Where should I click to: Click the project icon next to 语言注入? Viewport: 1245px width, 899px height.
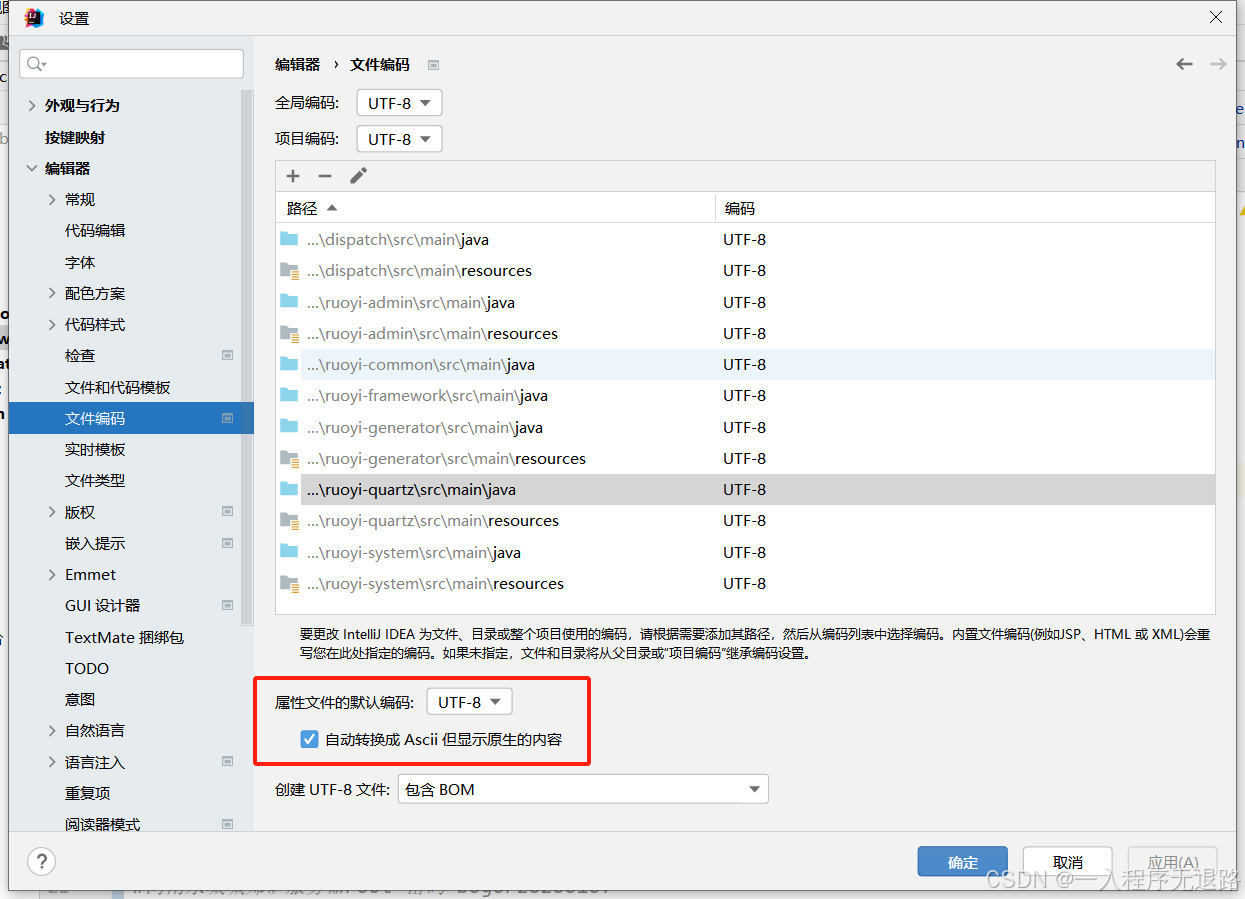[x=227, y=761]
